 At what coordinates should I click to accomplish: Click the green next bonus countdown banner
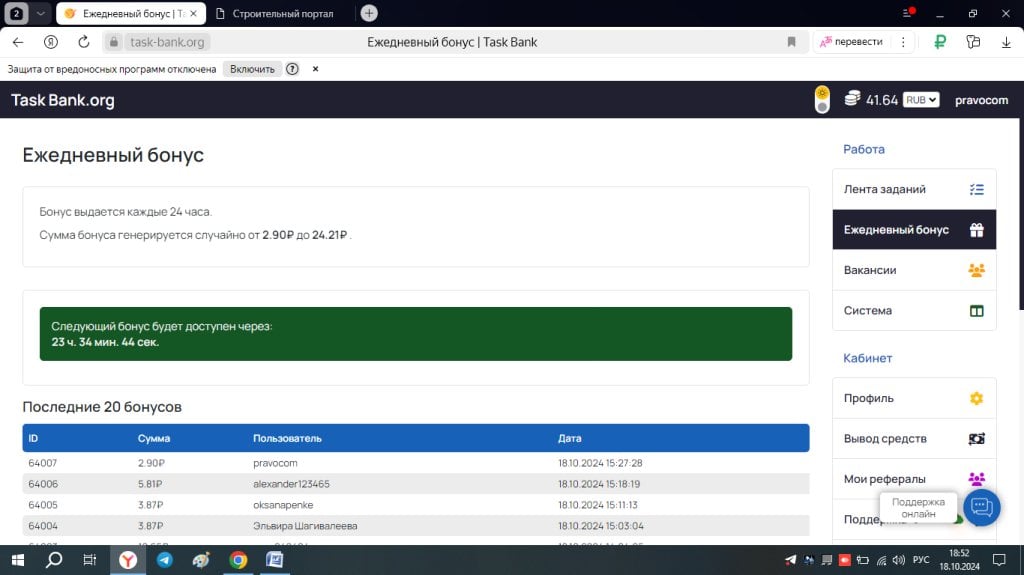point(416,334)
